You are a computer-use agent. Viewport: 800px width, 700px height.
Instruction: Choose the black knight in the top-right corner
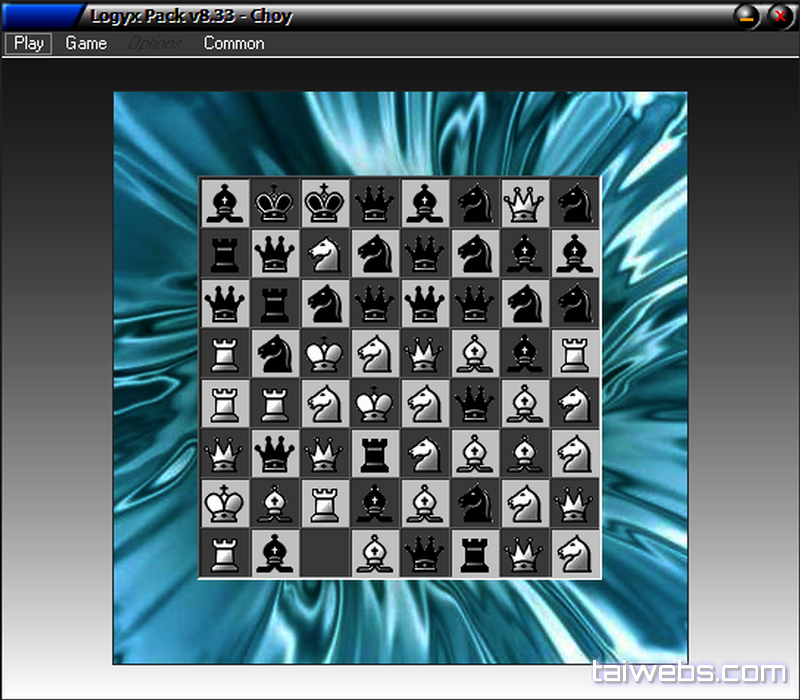point(575,202)
